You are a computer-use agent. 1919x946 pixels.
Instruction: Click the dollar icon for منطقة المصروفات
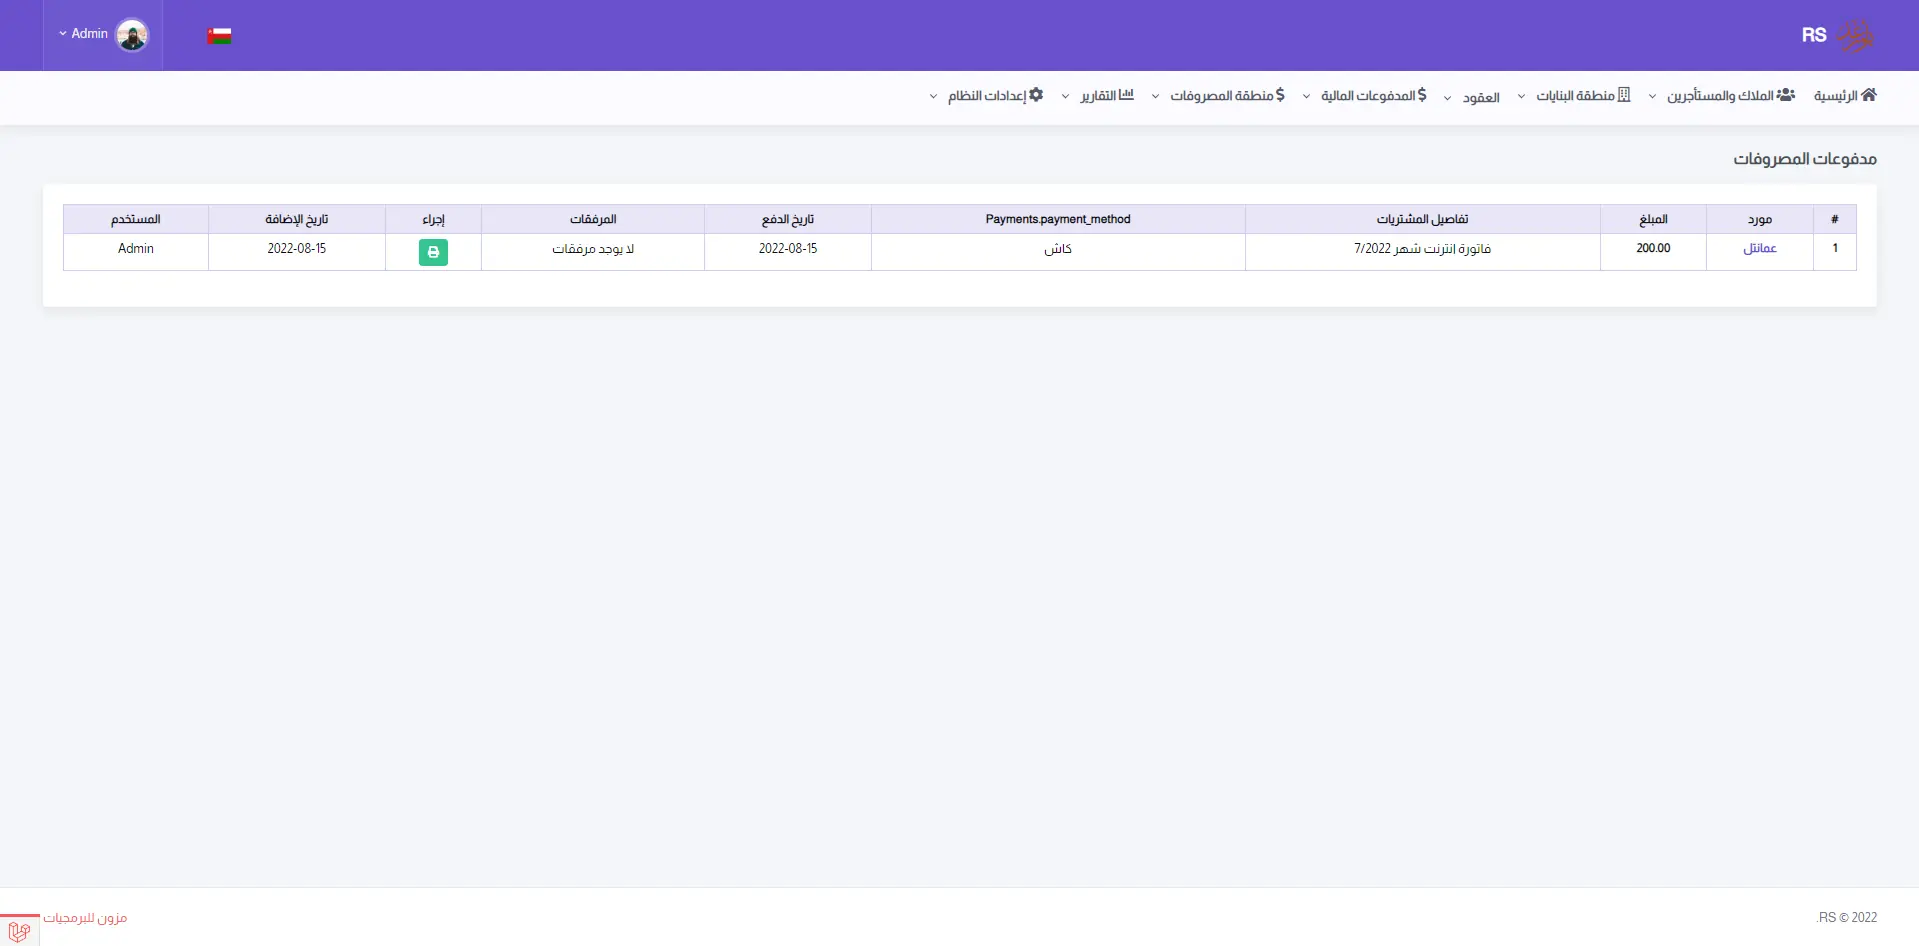click(x=1280, y=95)
